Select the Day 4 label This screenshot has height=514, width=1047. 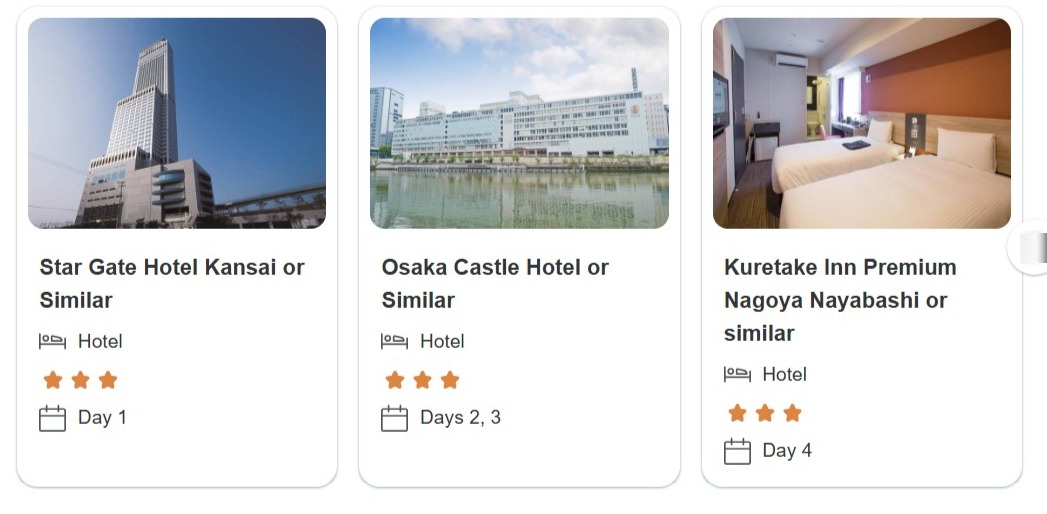787,450
